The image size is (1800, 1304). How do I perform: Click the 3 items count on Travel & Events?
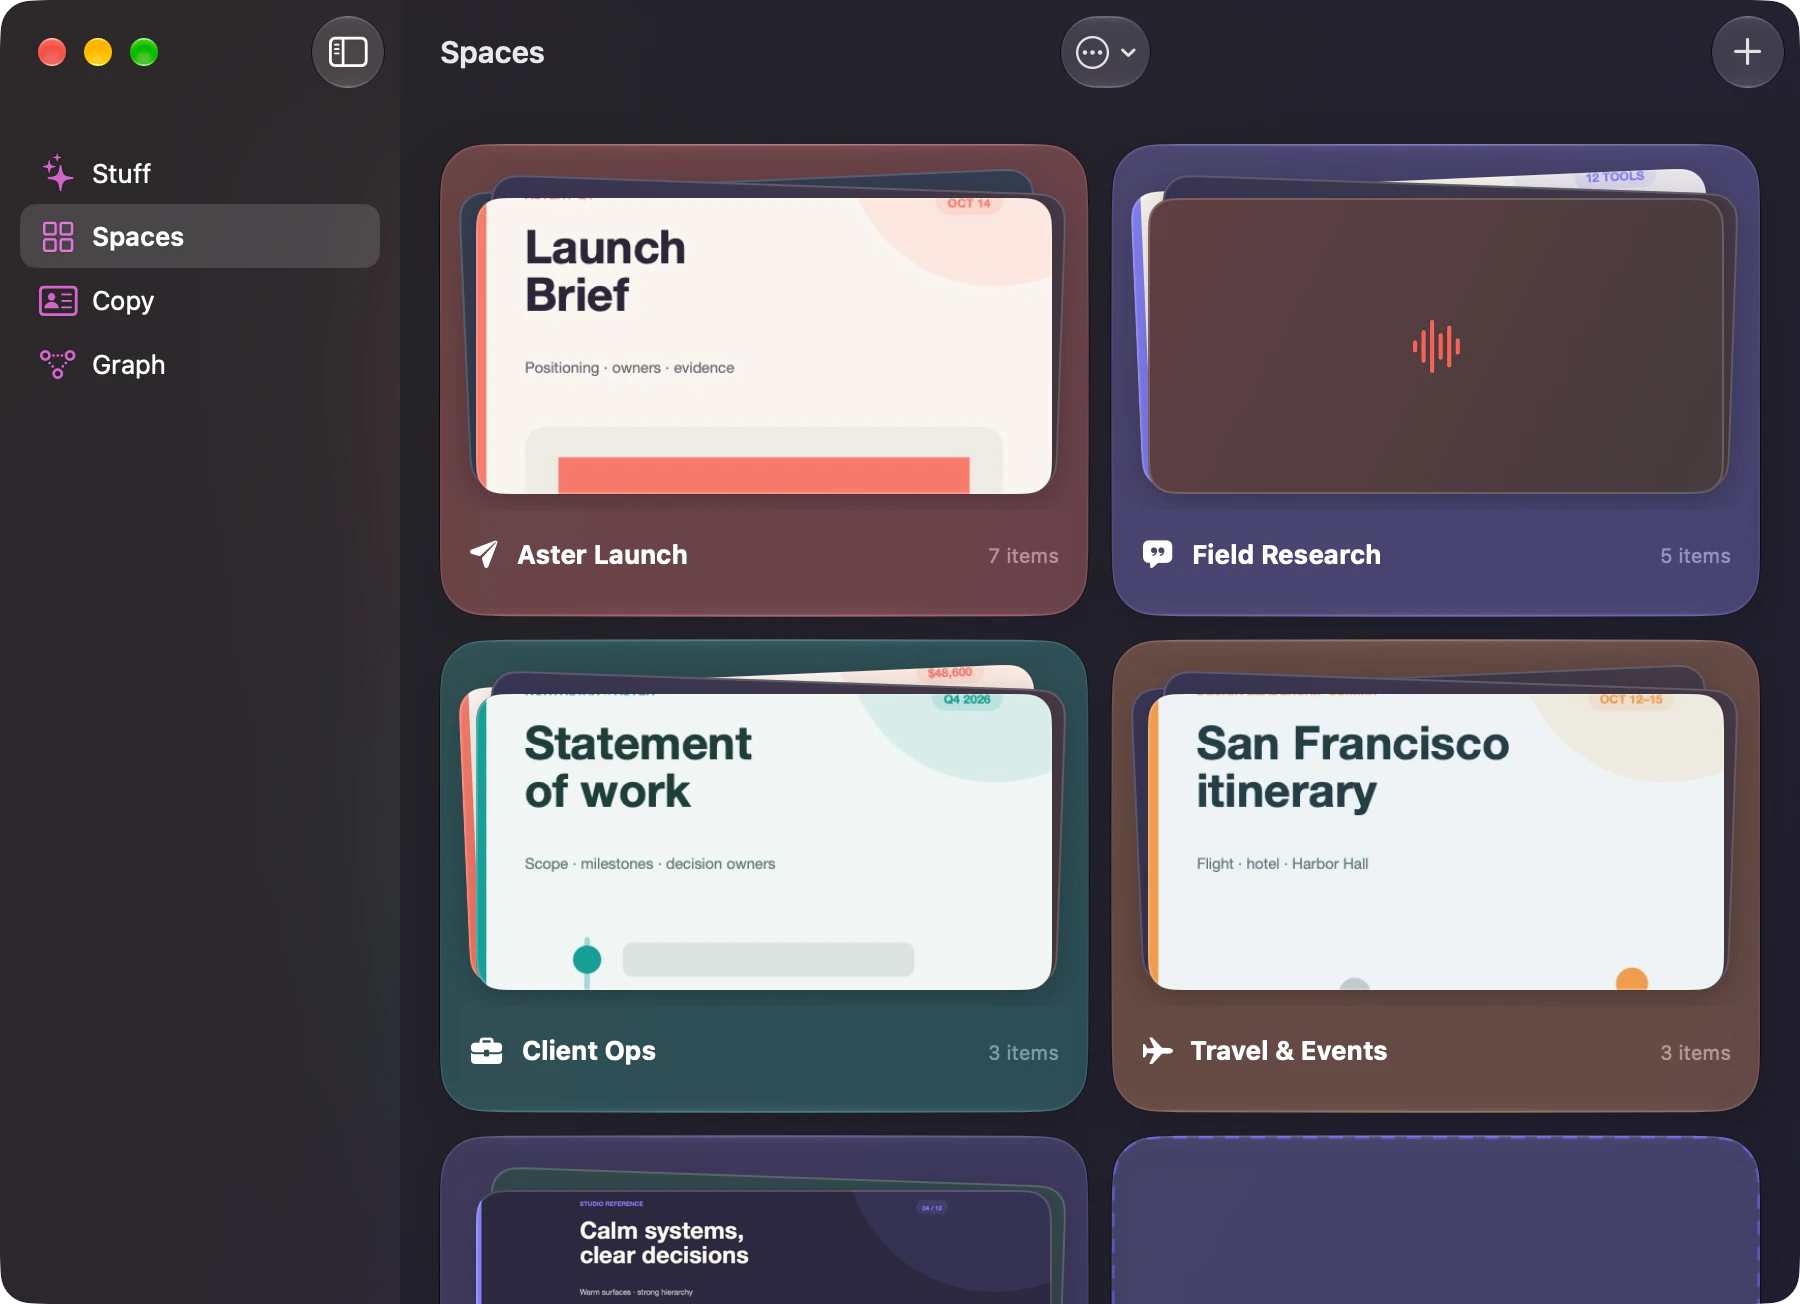pyautogui.click(x=1695, y=1053)
